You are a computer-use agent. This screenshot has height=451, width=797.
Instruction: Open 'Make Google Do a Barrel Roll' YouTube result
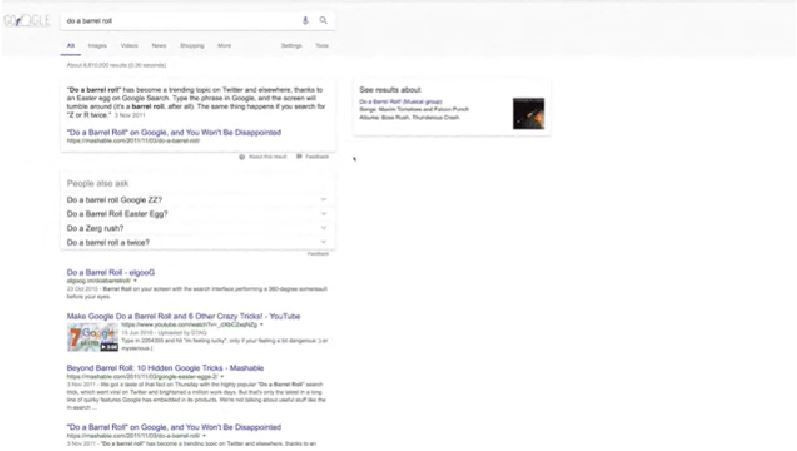[x=183, y=316]
